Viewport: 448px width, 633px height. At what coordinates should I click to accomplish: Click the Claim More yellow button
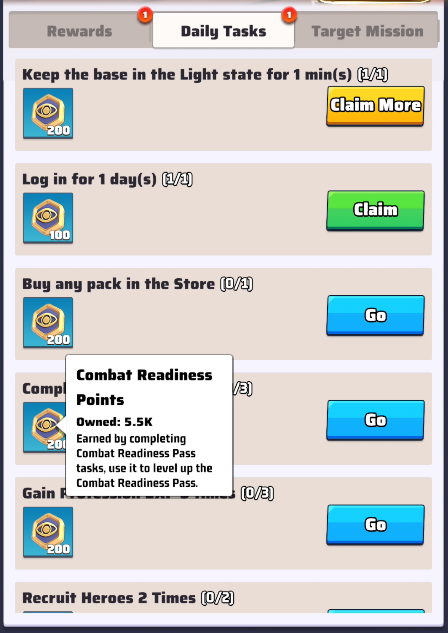pos(375,106)
